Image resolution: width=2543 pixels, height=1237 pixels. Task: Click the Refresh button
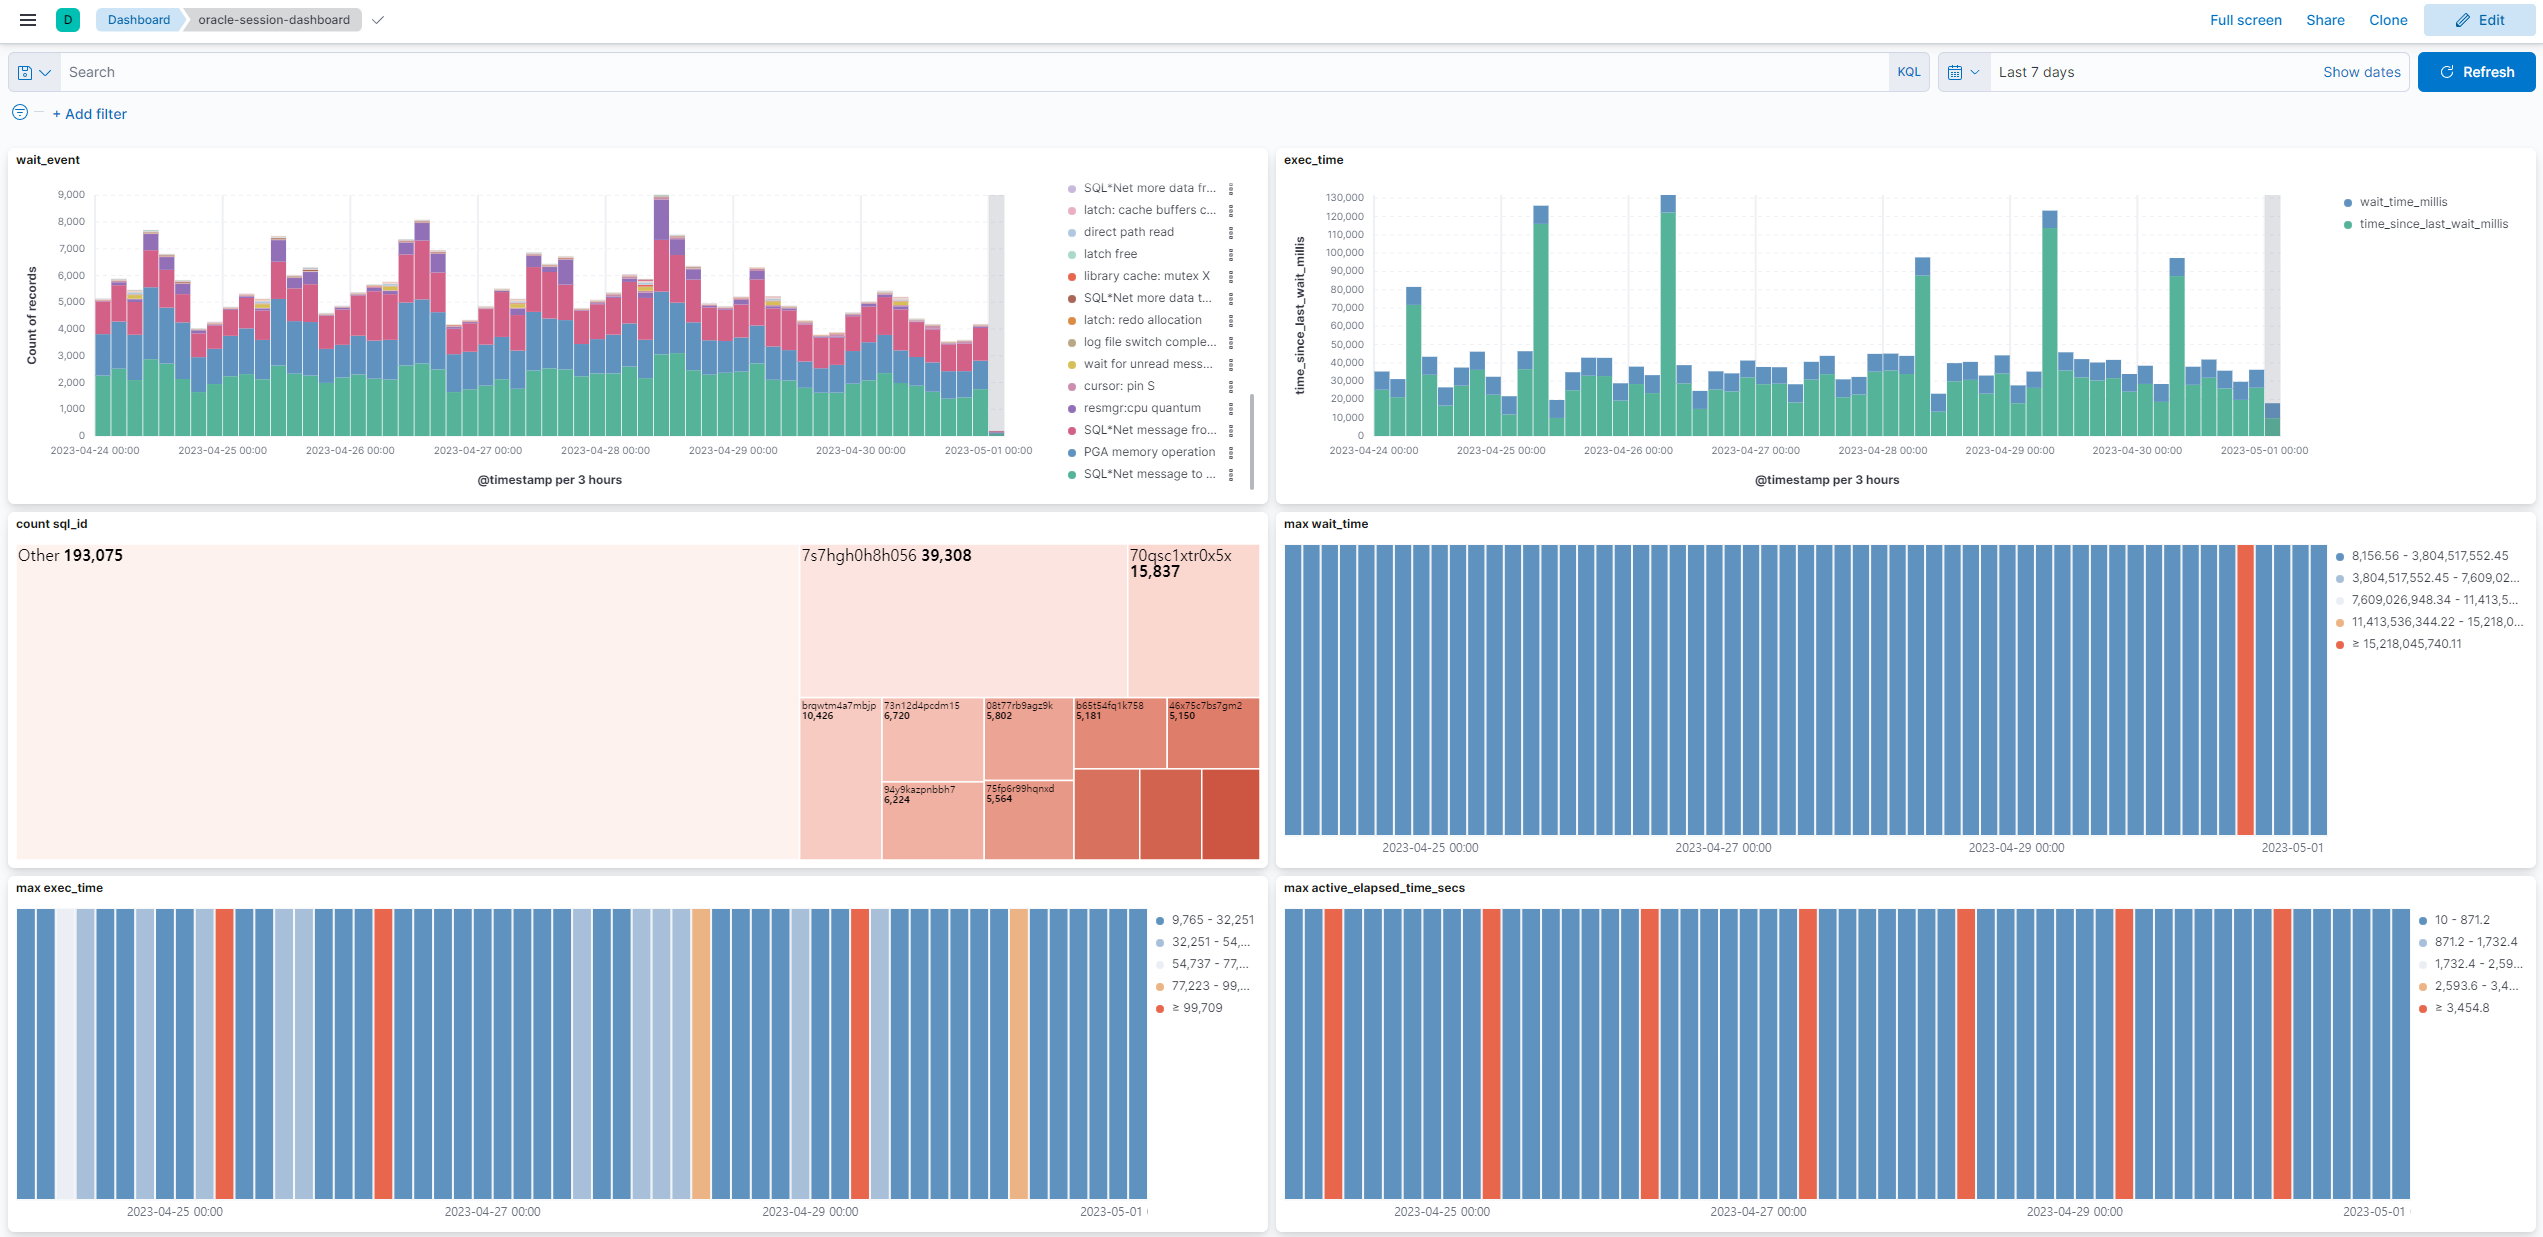[x=2477, y=71]
